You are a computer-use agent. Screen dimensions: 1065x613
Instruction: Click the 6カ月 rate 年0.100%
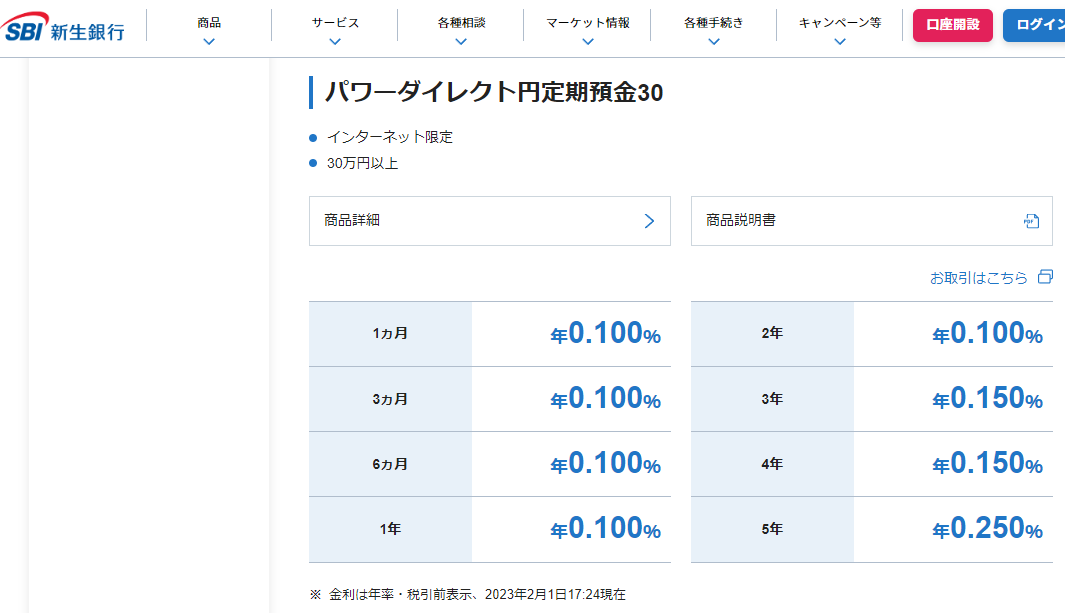click(605, 464)
